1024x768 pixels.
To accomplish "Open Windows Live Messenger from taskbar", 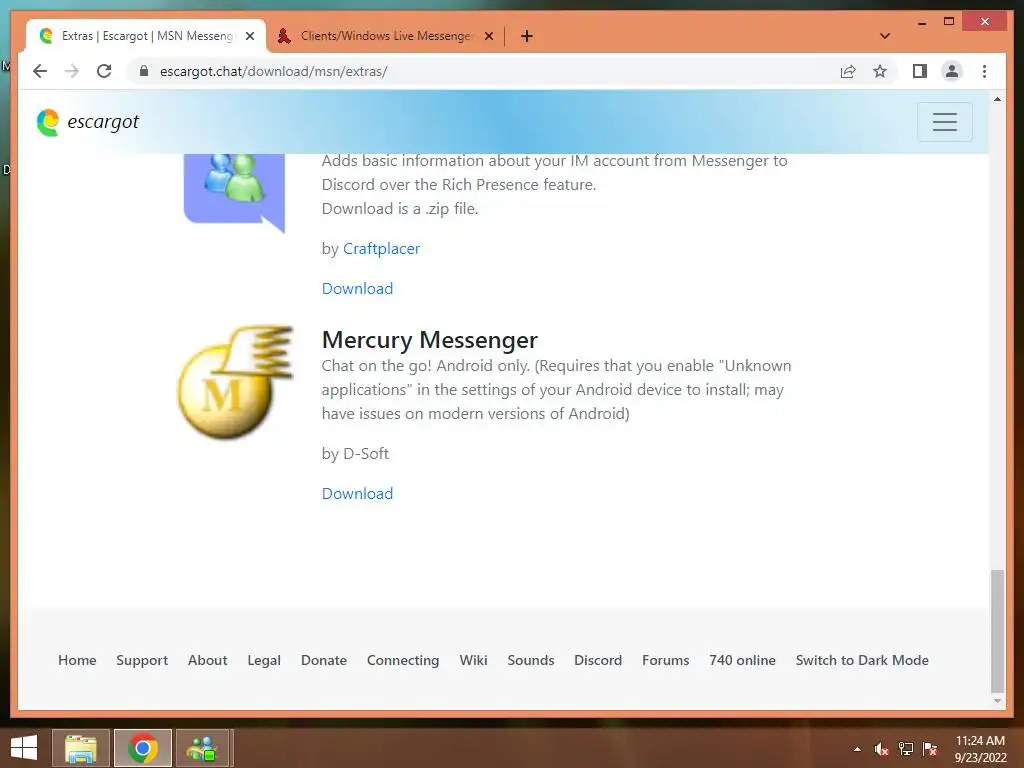I will pos(202,748).
